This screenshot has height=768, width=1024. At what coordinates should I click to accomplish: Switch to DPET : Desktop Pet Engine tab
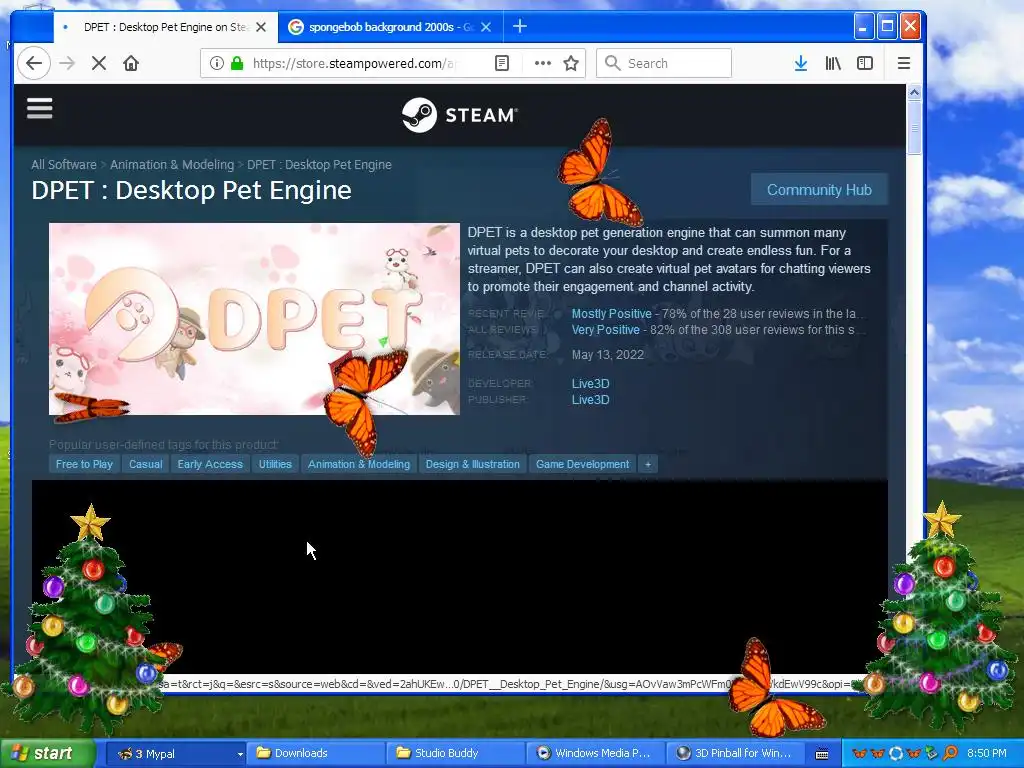[x=165, y=27]
